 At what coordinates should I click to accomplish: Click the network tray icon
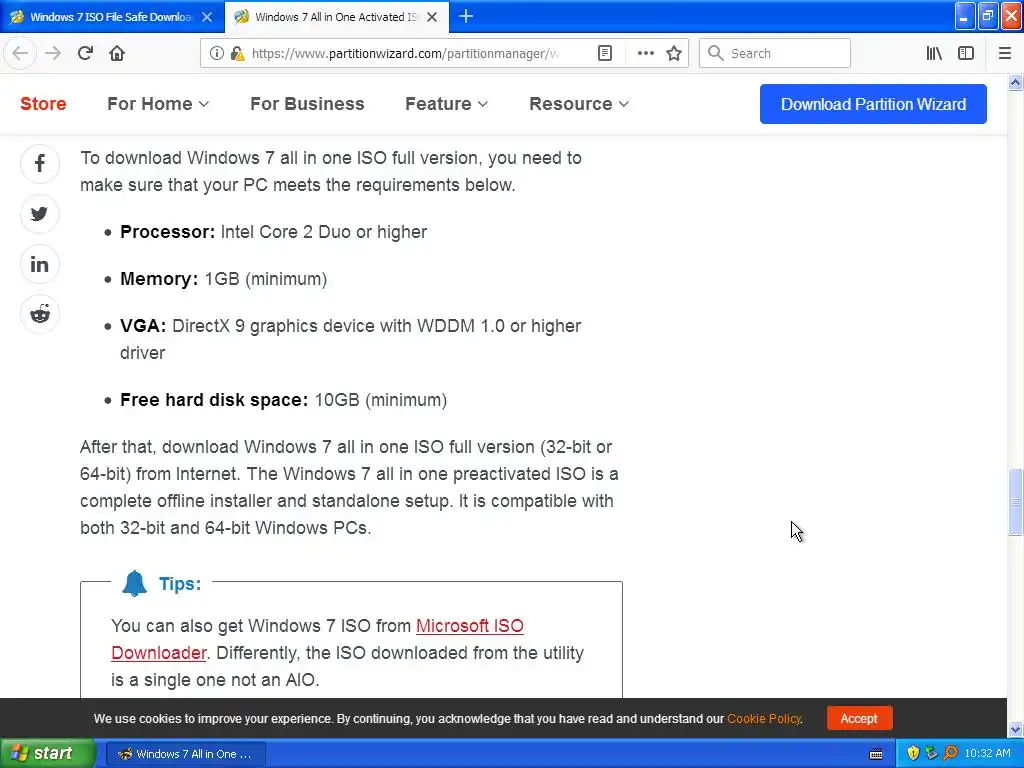tap(931, 753)
